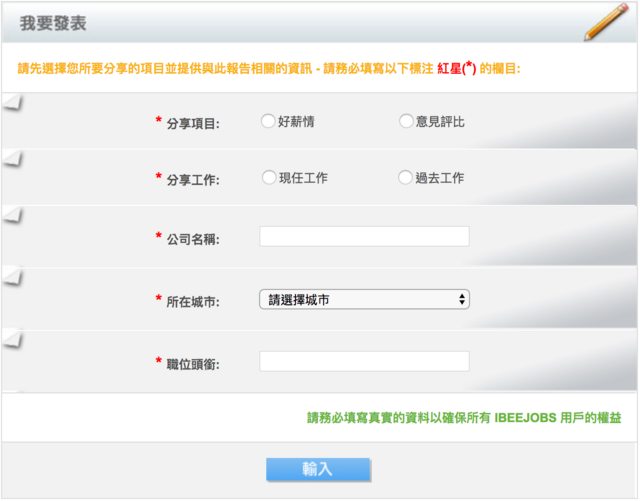The height and width of the screenshot is (501, 640).
Task: Click the folded-corner icon beside 職位頭銜 row
Action: 12,338
